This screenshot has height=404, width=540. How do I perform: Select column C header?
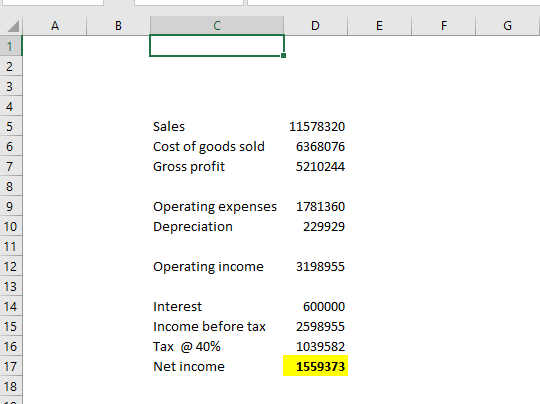click(217, 26)
